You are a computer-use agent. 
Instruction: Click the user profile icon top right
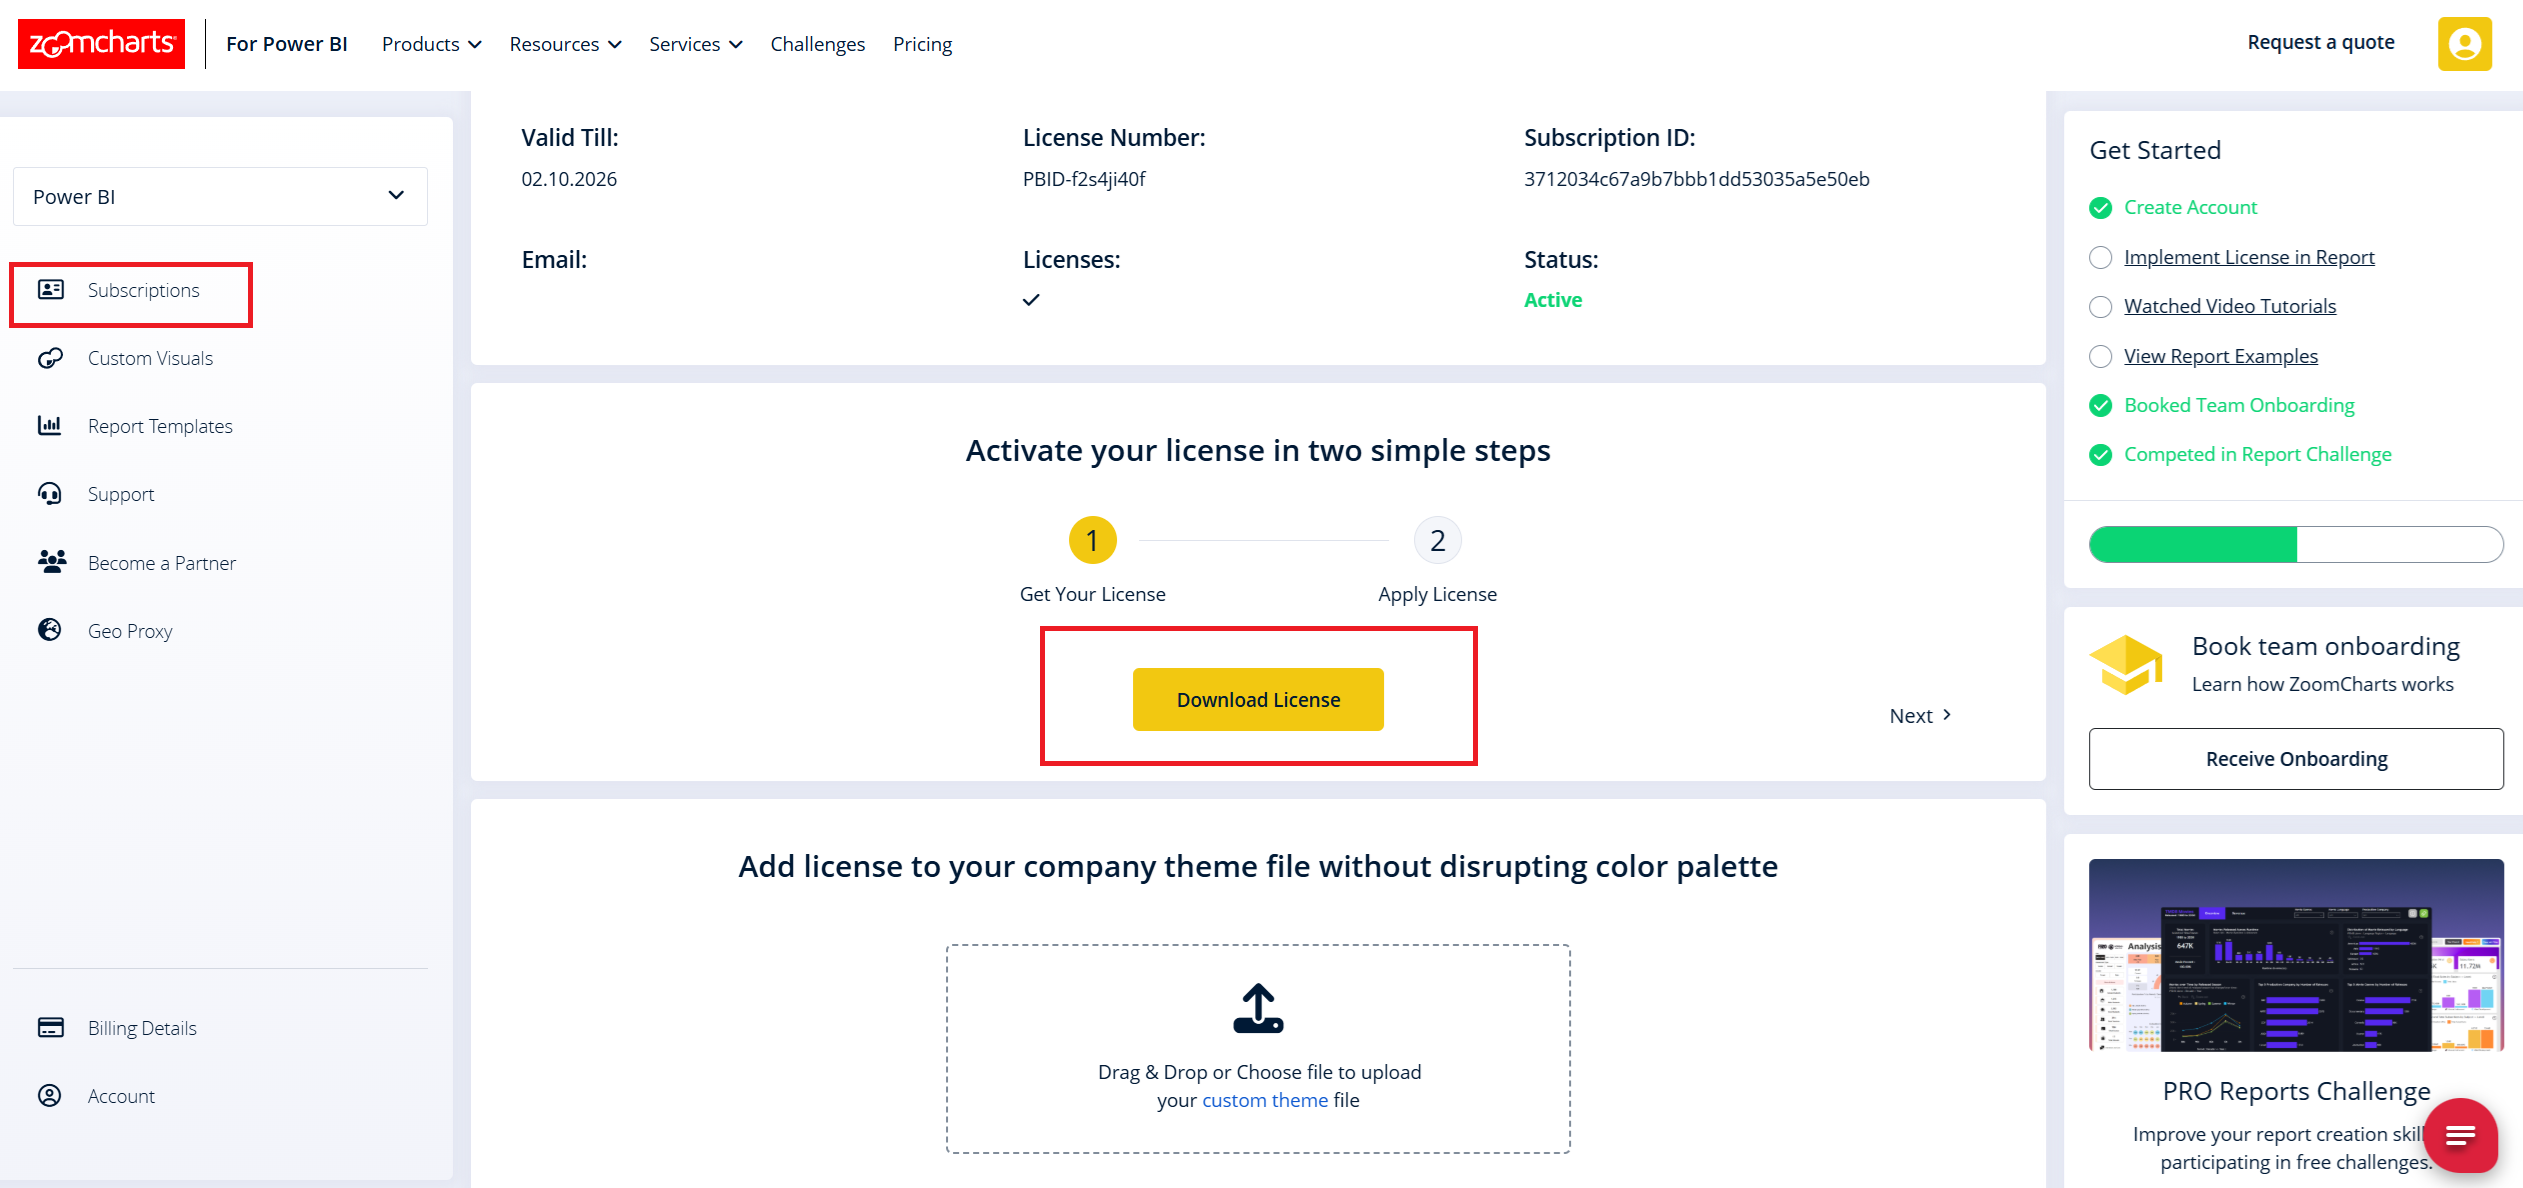2464,43
